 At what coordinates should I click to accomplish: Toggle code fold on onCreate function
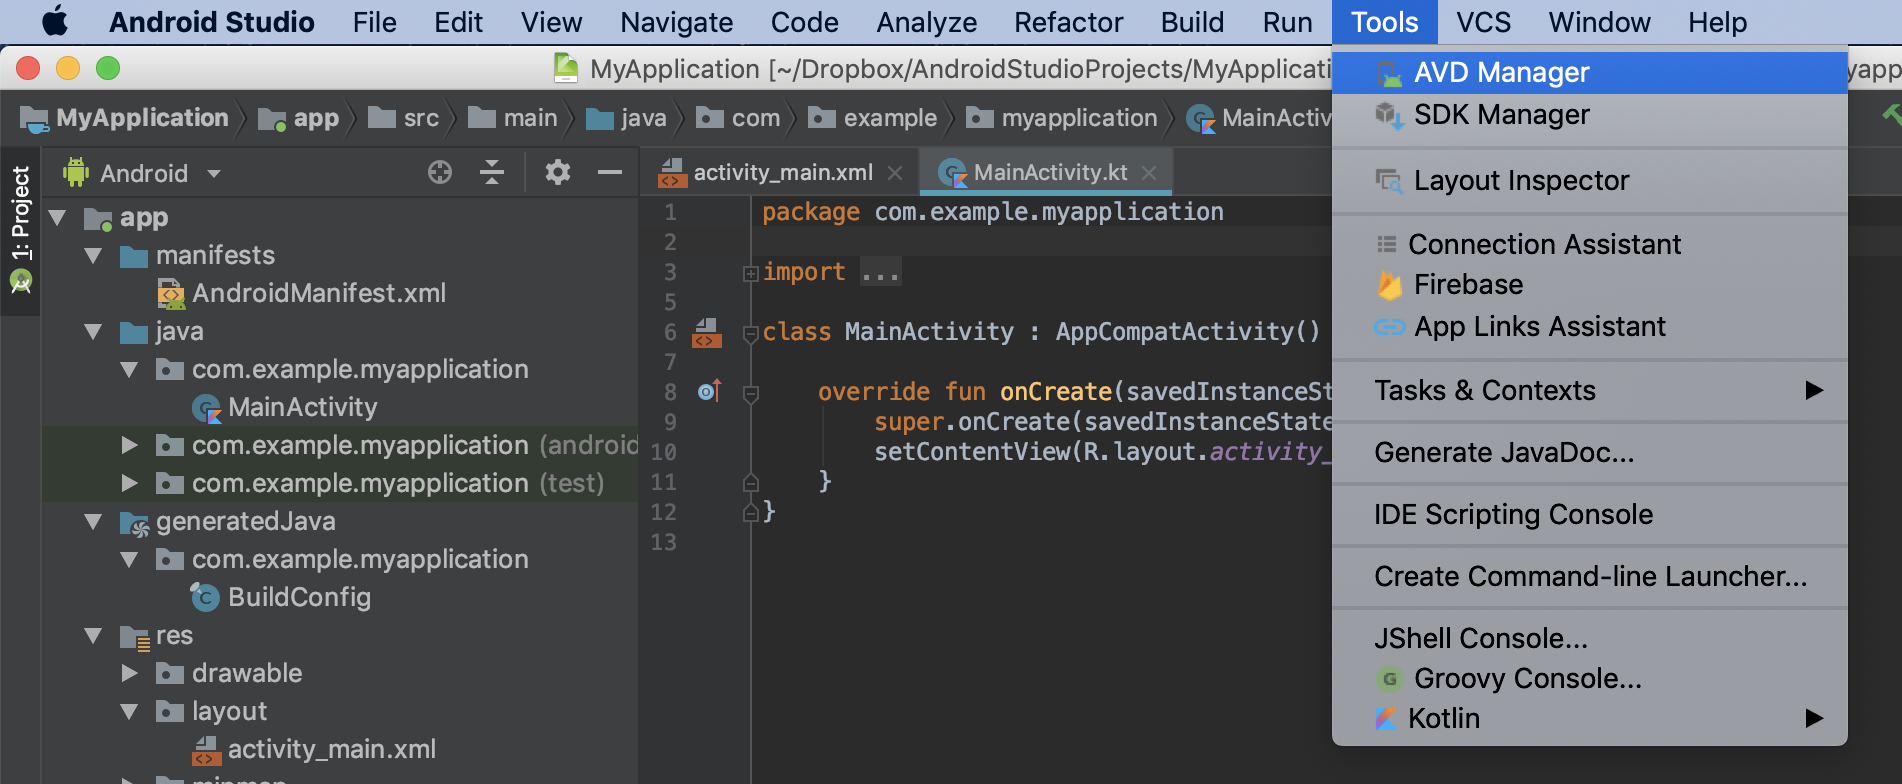750,394
